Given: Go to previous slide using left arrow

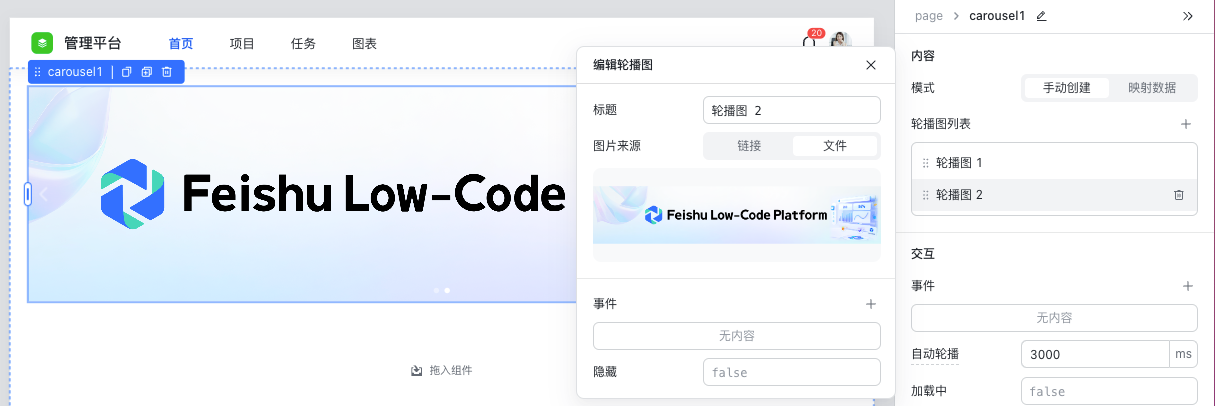Looking at the screenshot, I should (44, 195).
